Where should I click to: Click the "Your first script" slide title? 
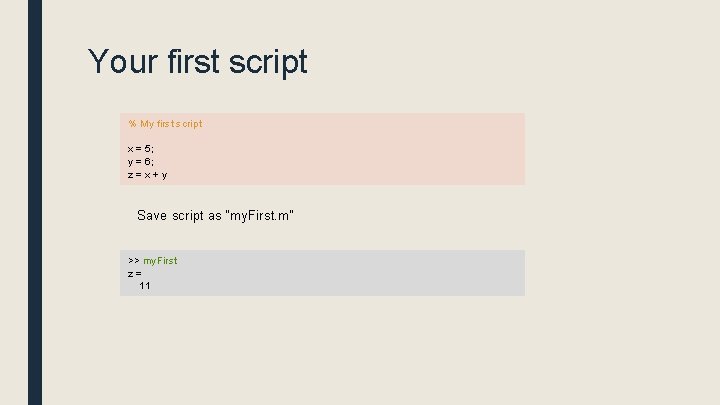click(198, 62)
